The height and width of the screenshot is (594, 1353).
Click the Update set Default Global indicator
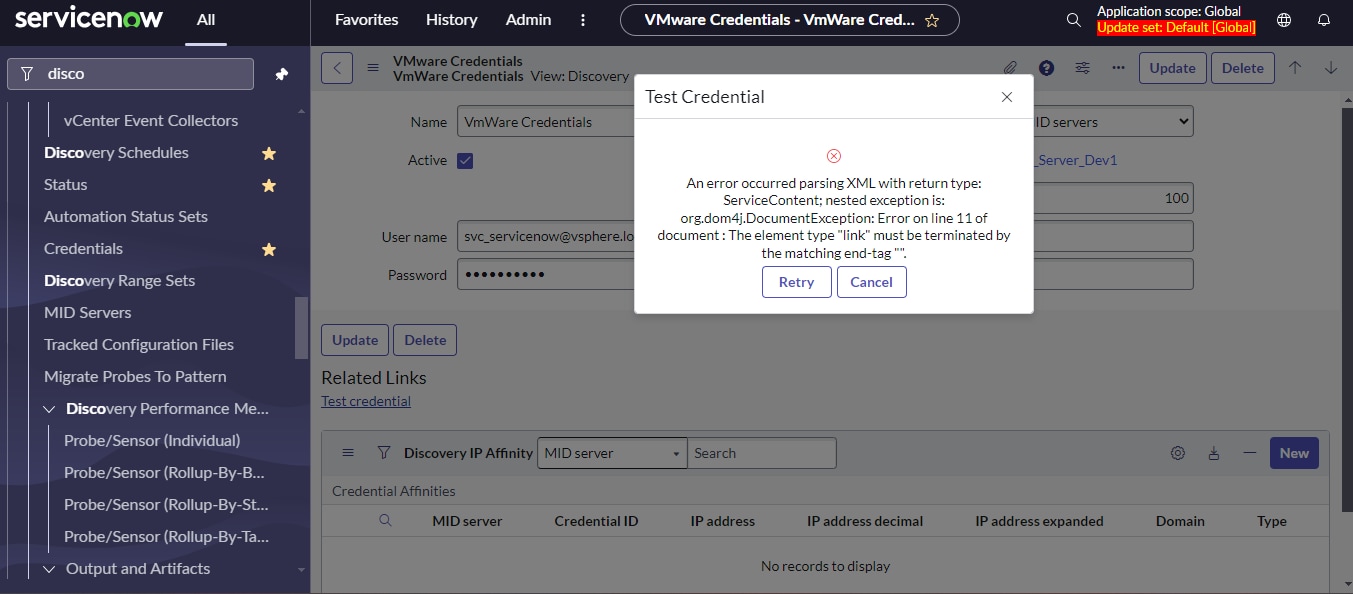(1176, 28)
